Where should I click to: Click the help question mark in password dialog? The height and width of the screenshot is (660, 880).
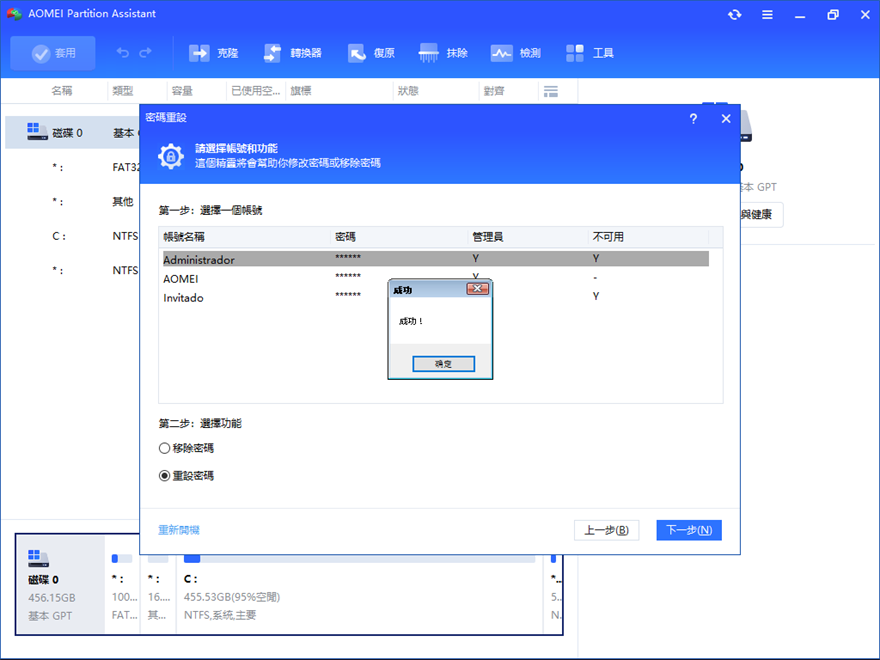693,118
